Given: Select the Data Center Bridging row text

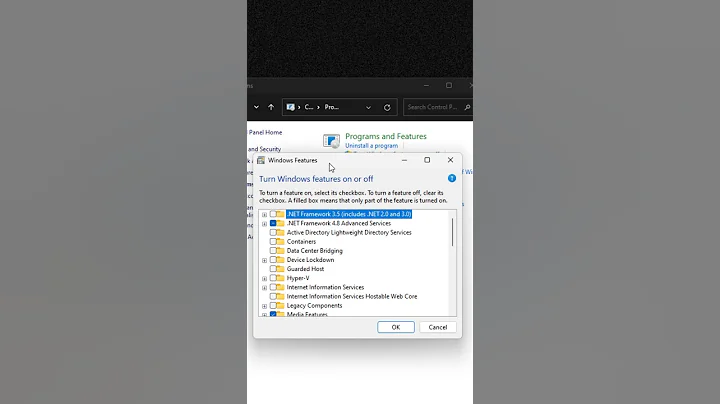Looking at the screenshot, I should click(315, 251).
